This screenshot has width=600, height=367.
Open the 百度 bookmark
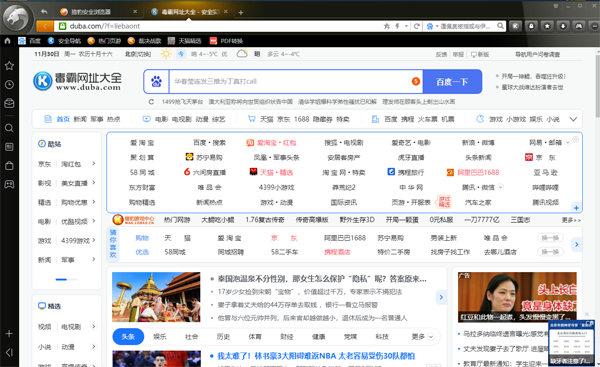click(30, 41)
